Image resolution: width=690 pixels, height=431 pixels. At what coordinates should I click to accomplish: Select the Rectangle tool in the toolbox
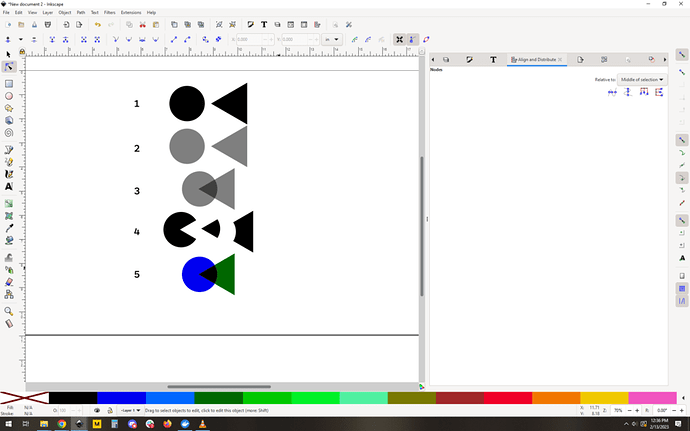coord(9,84)
